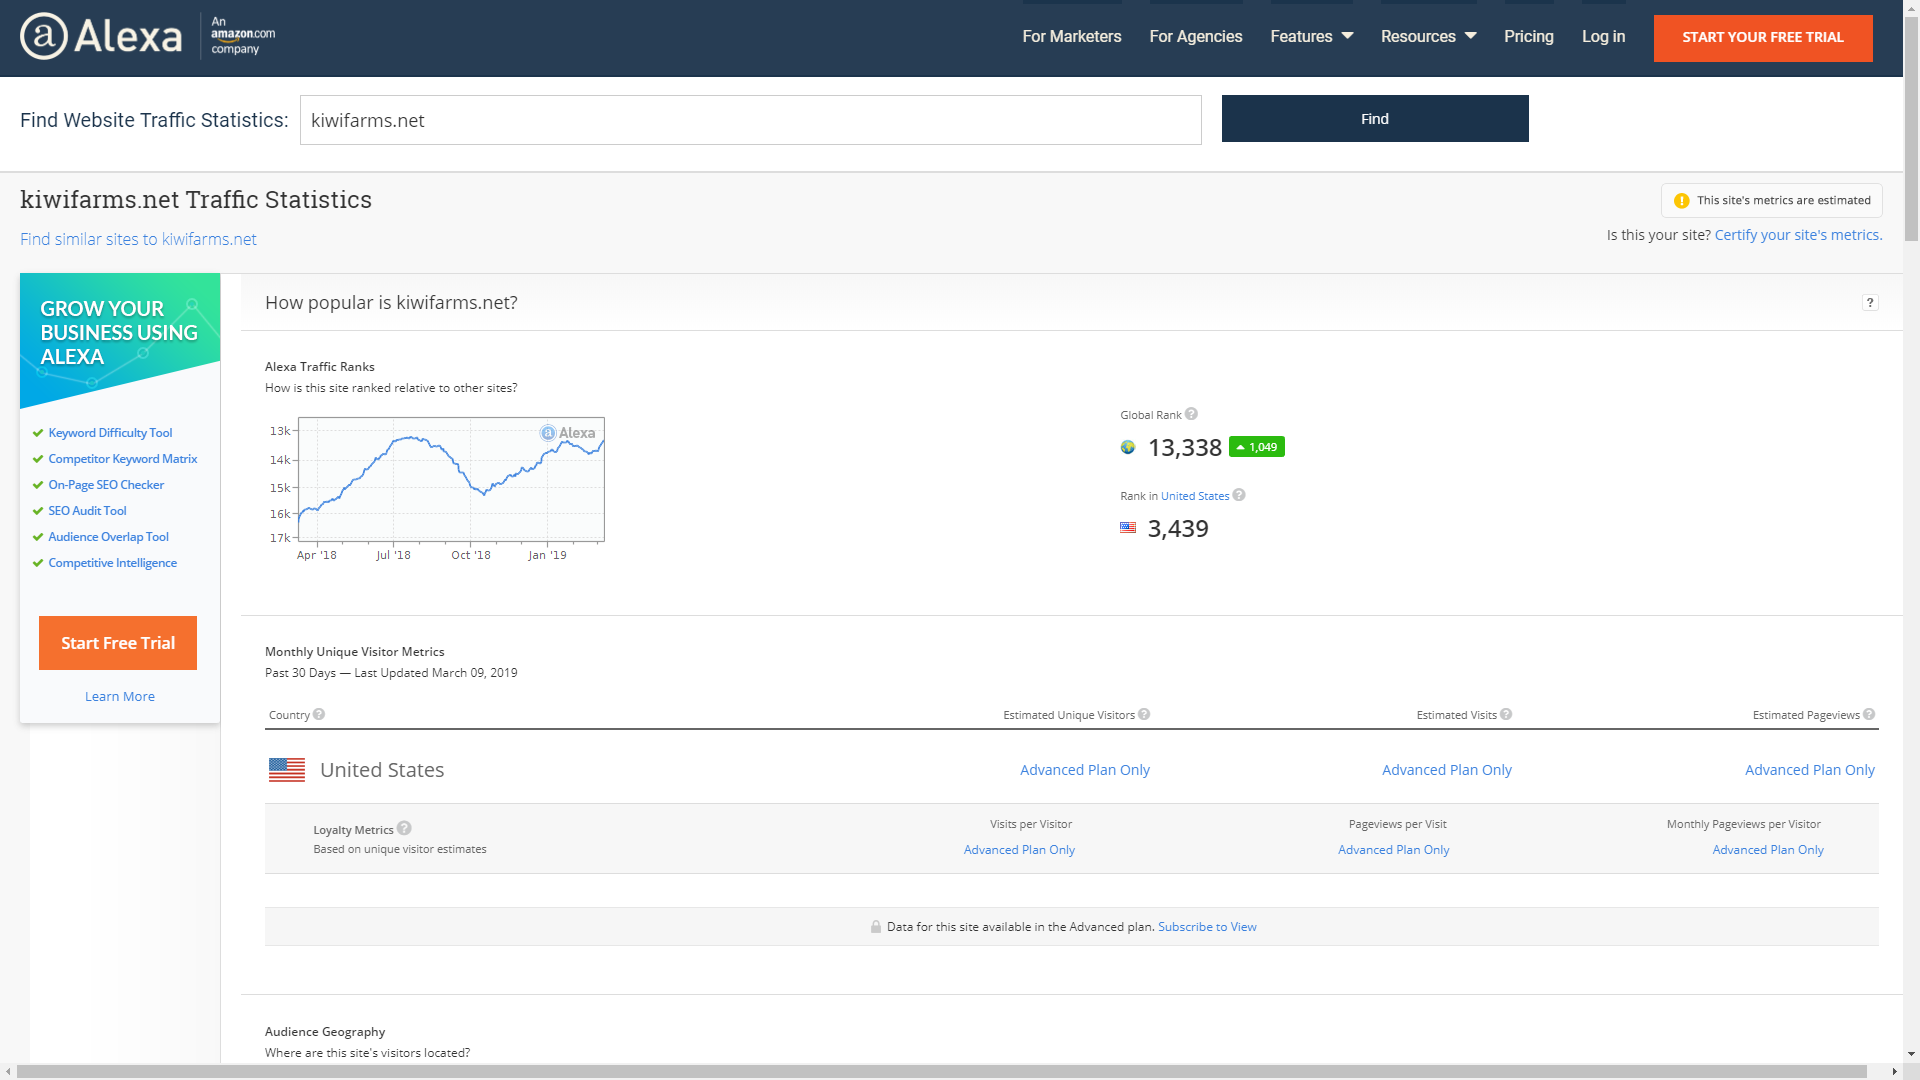Click United States link in Rank label
Image resolution: width=1920 pixels, height=1080 pixels.
click(x=1195, y=496)
